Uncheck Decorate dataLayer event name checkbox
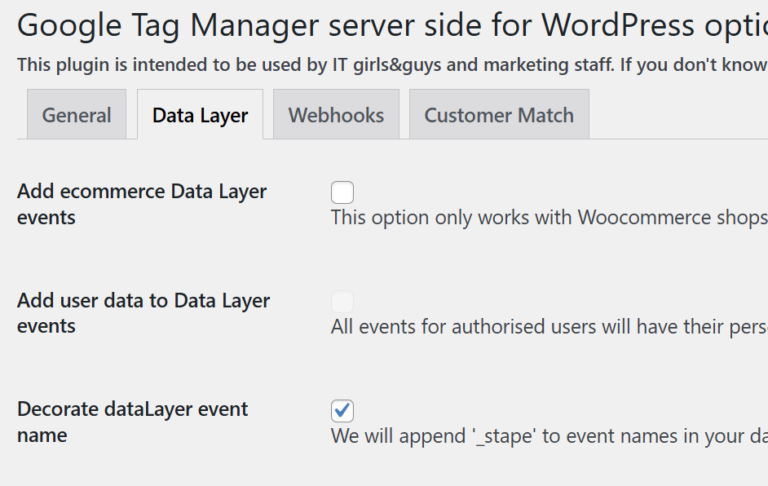The height and width of the screenshot is (486, 768). 342,411
